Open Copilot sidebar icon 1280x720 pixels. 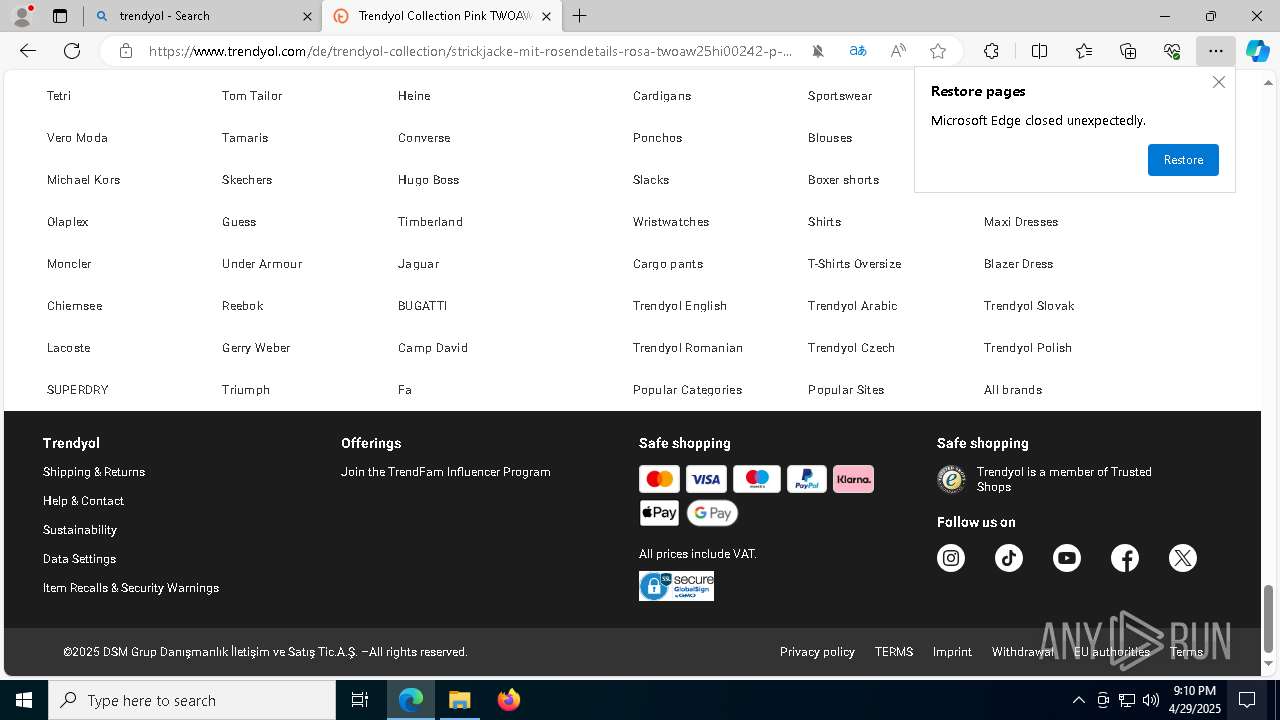[x=1257, y=51]
